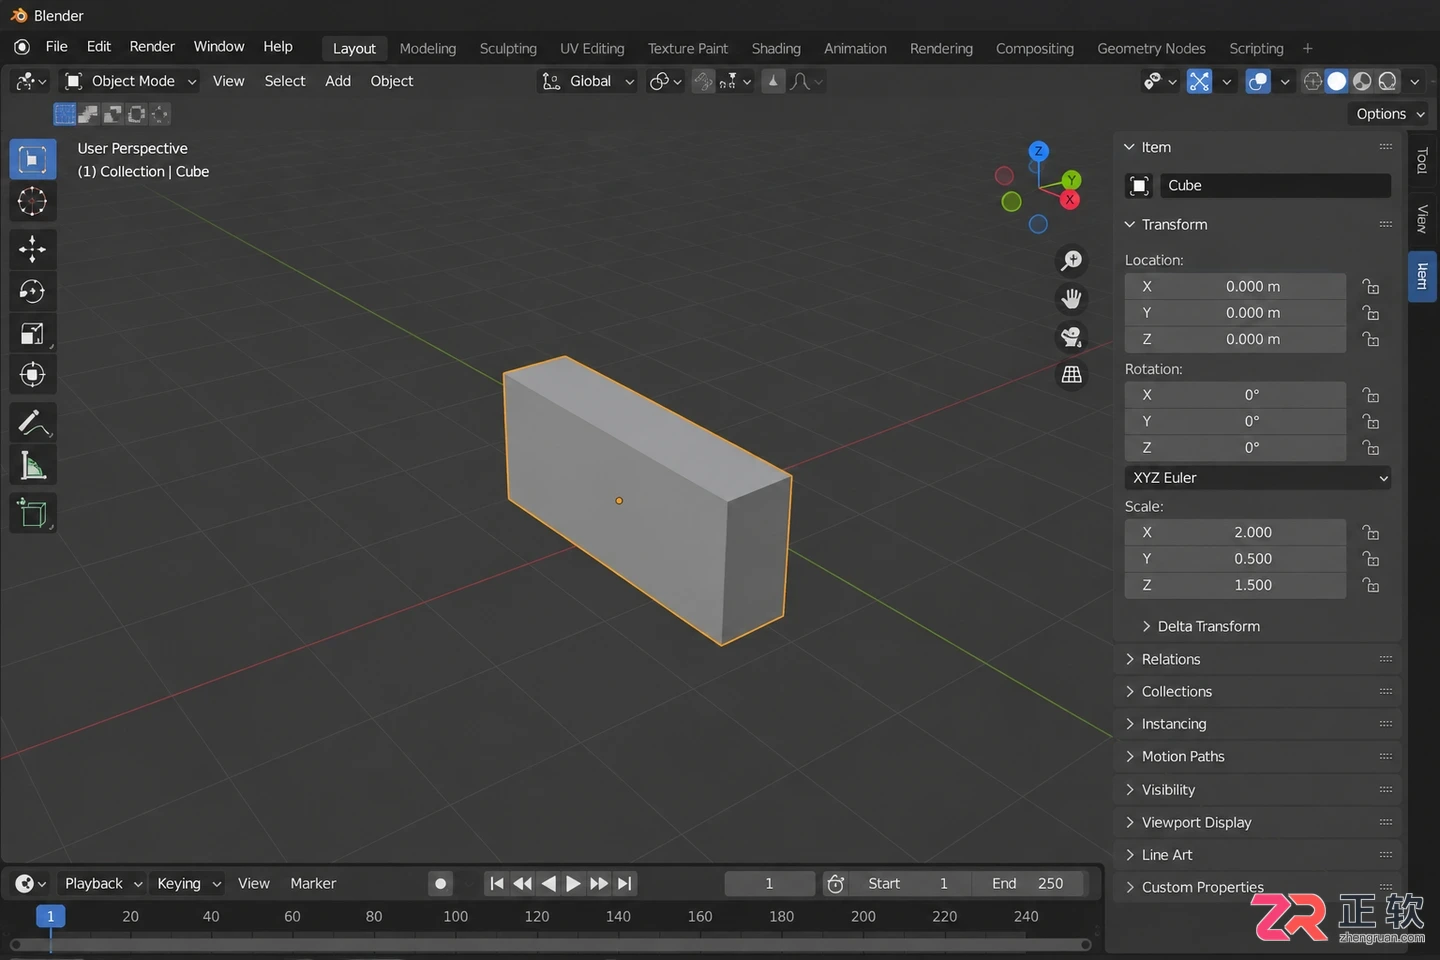
Task: Select the Annotate tool
Action: [33, 423]
